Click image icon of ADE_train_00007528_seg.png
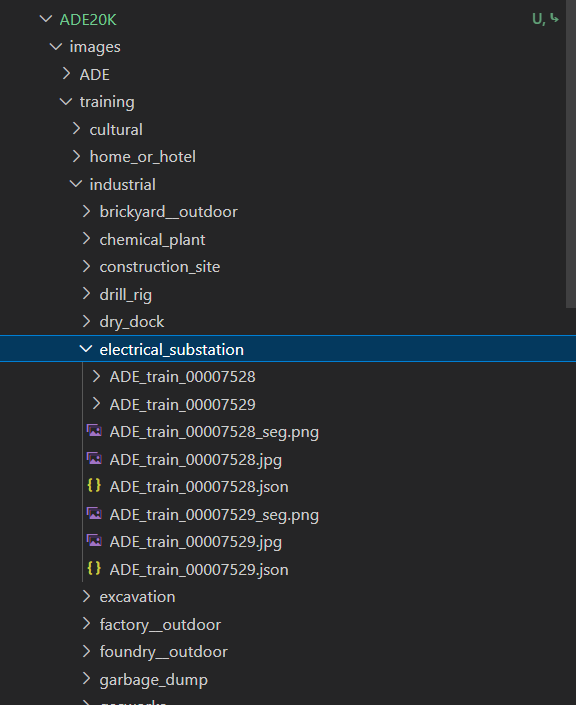The width and height of the screenshot is (576, 705). [x=94, y=431]
